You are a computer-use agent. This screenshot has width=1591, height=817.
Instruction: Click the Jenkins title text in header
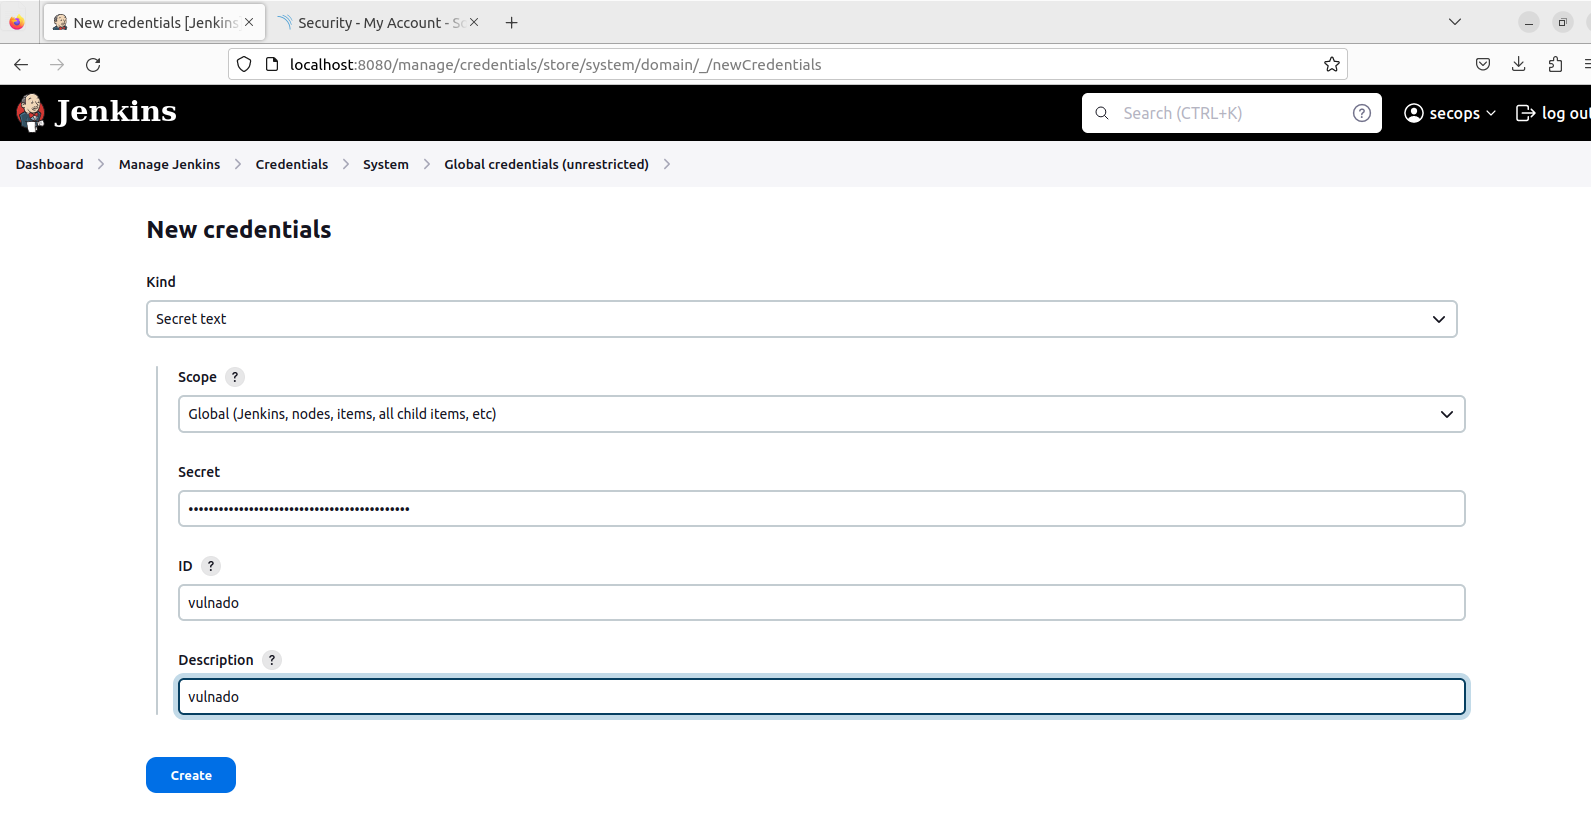[116, 111]
